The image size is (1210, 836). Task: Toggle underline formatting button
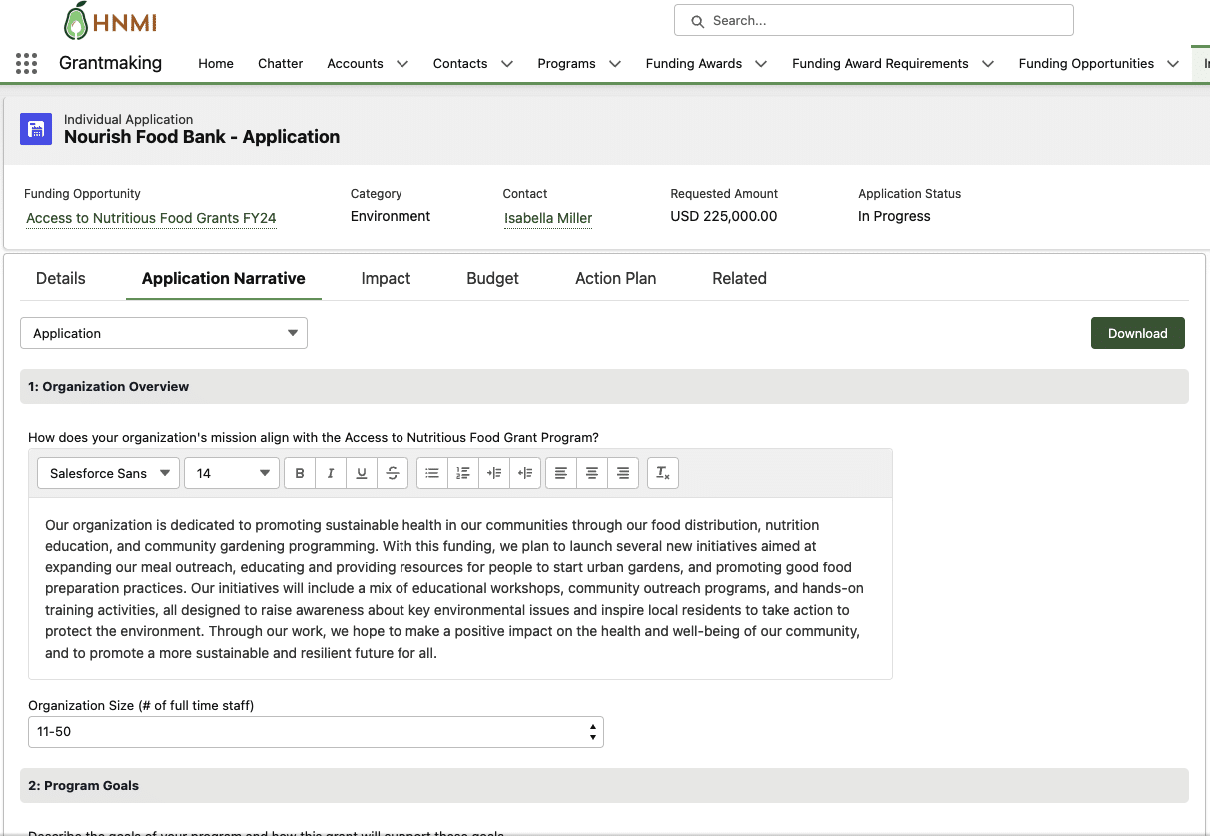362,473
